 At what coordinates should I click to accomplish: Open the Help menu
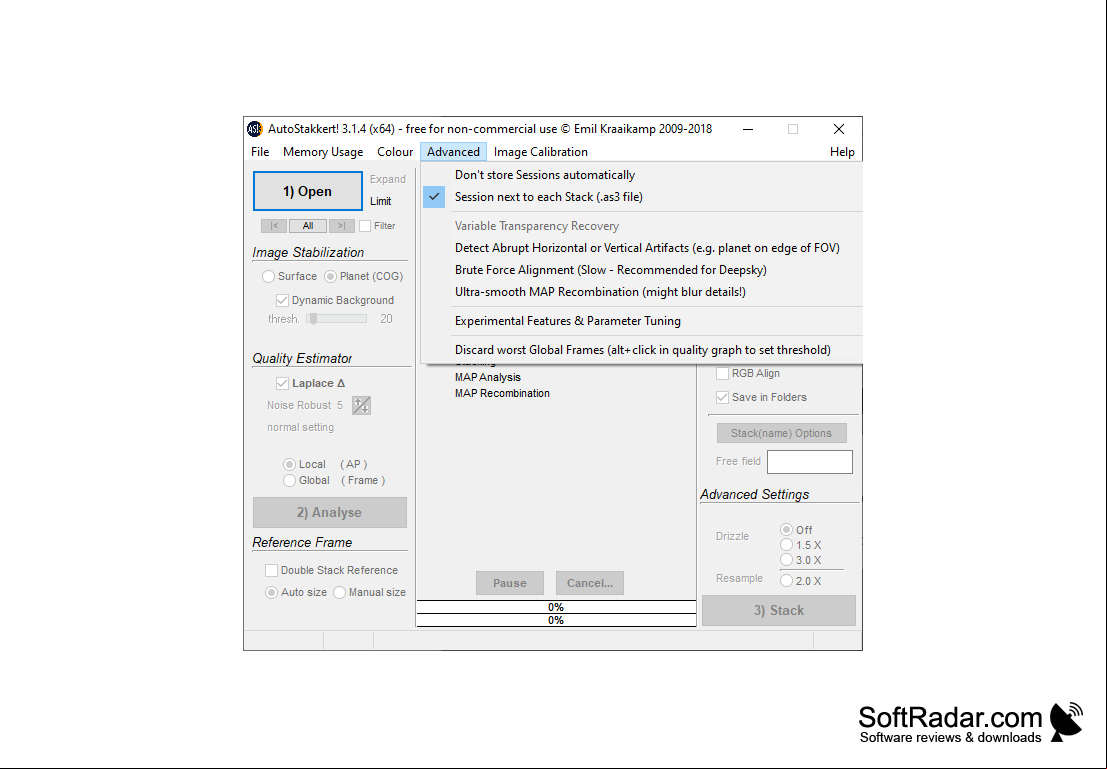point(842,152)
